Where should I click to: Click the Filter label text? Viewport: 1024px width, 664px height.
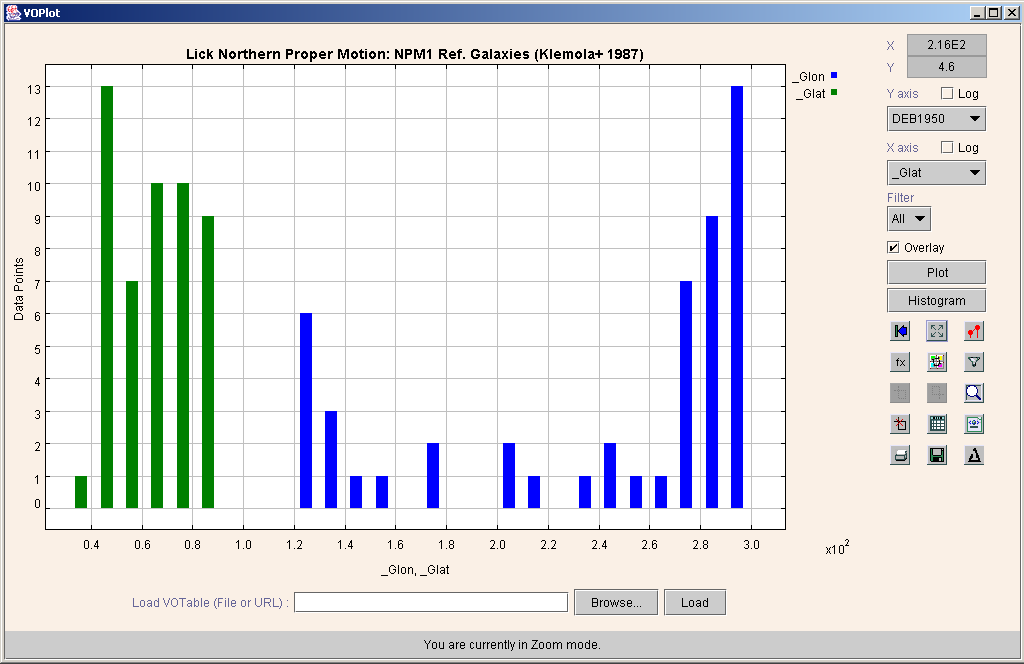pos(900,198)
